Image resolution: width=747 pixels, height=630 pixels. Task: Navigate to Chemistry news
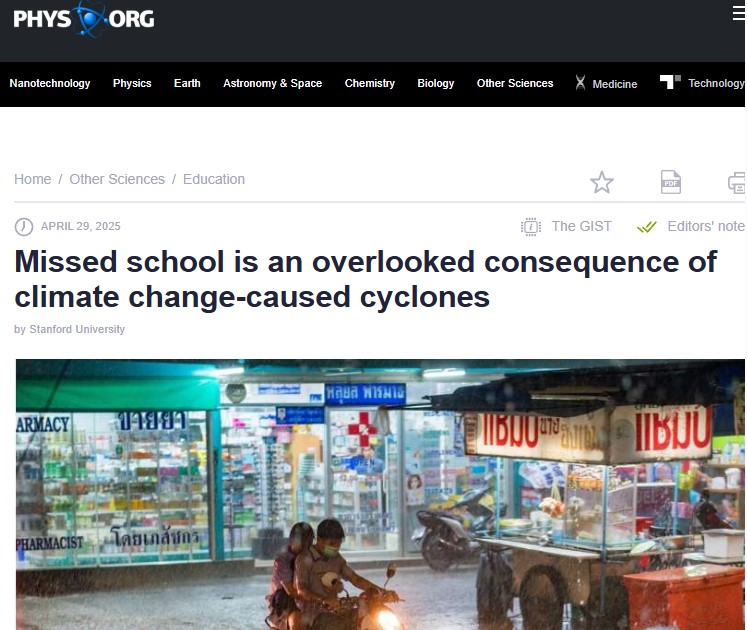pyautogui.click(x=370, y=83)
